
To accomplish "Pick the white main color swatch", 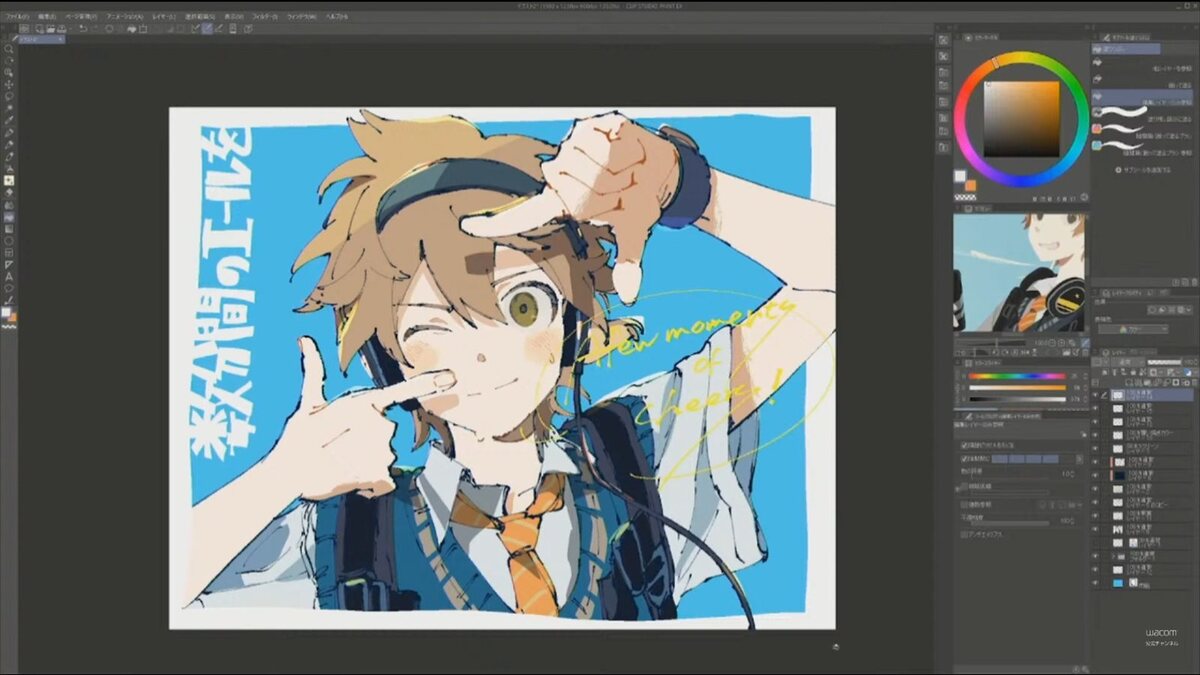I will point(961,176).
